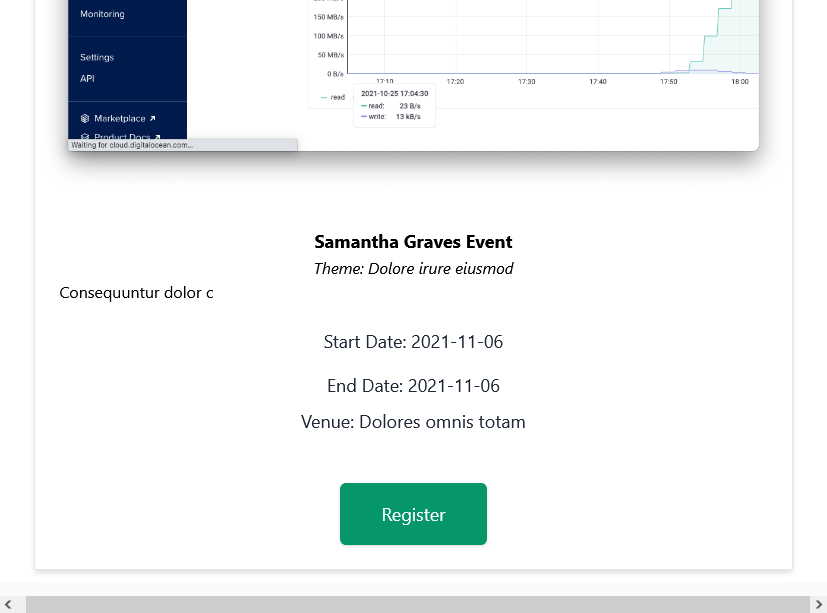The image size is (827, 613).
Task: Click API in the image sidebar
Action: (x=87, y=79)
